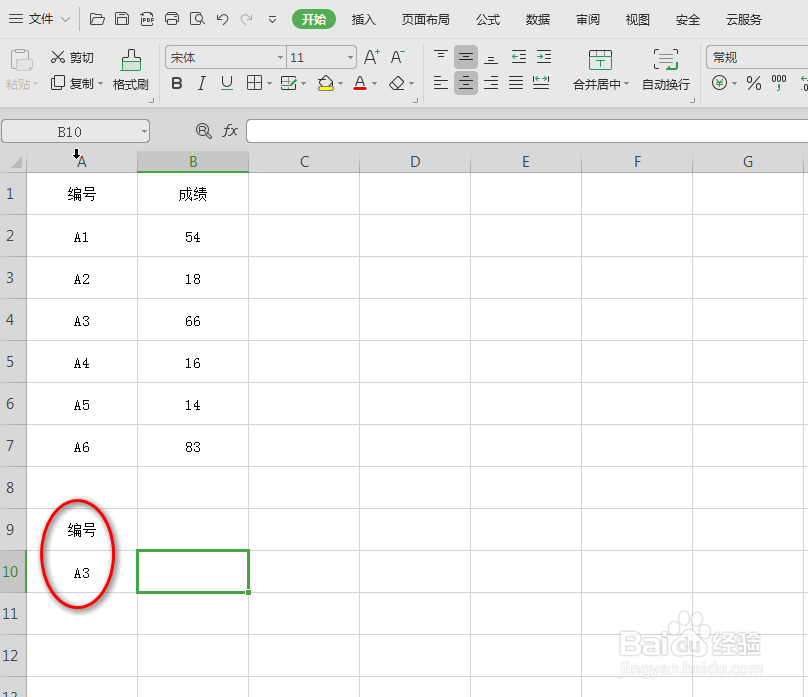Expand the fill color dropdown arrow

[x=341, y=83]
